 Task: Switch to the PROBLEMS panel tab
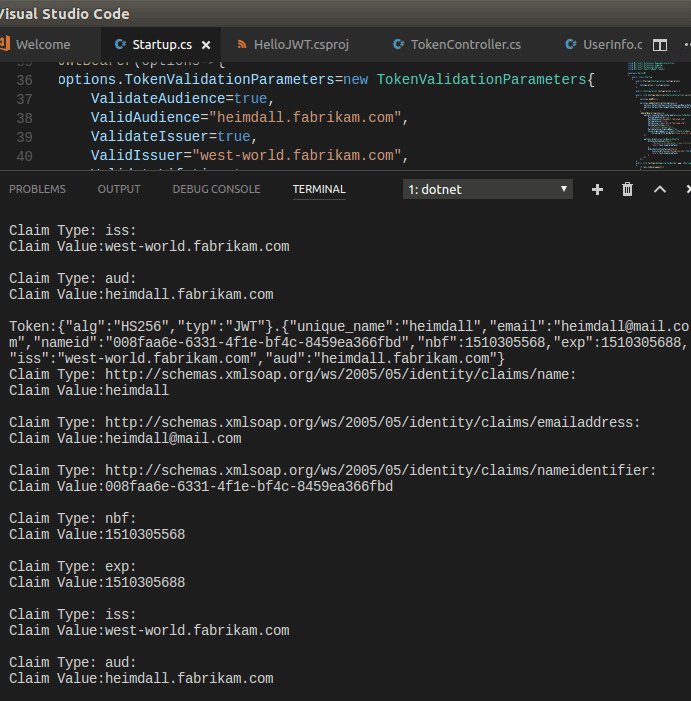37,189
